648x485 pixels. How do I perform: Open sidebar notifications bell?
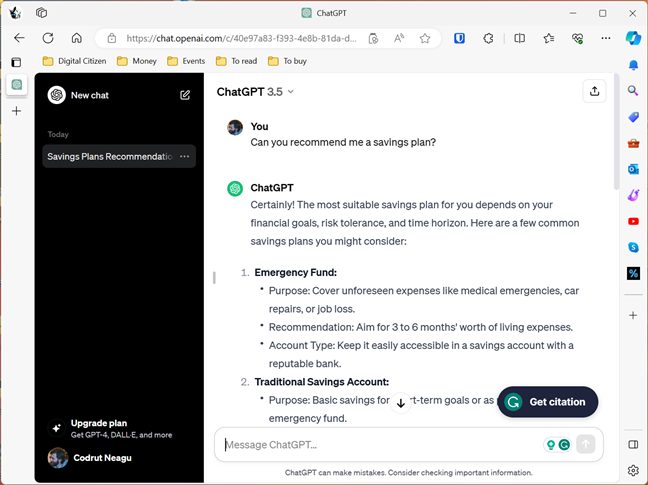(633, 65)
